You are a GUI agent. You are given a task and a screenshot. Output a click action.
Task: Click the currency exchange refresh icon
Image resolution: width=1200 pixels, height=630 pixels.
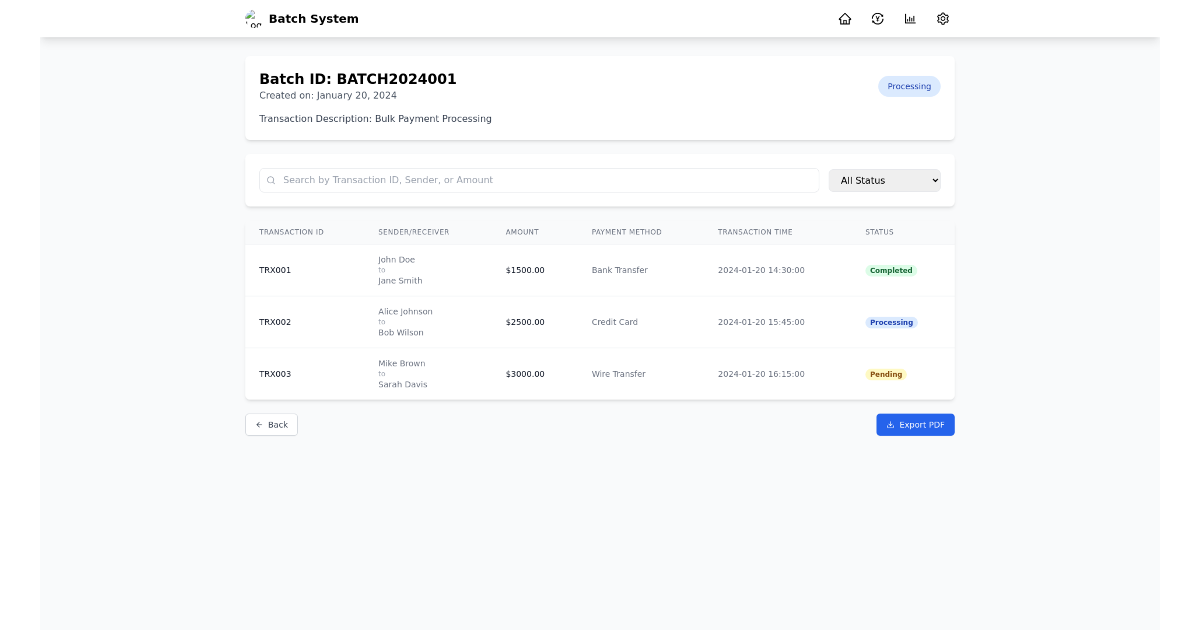click(x=877, y=18)
